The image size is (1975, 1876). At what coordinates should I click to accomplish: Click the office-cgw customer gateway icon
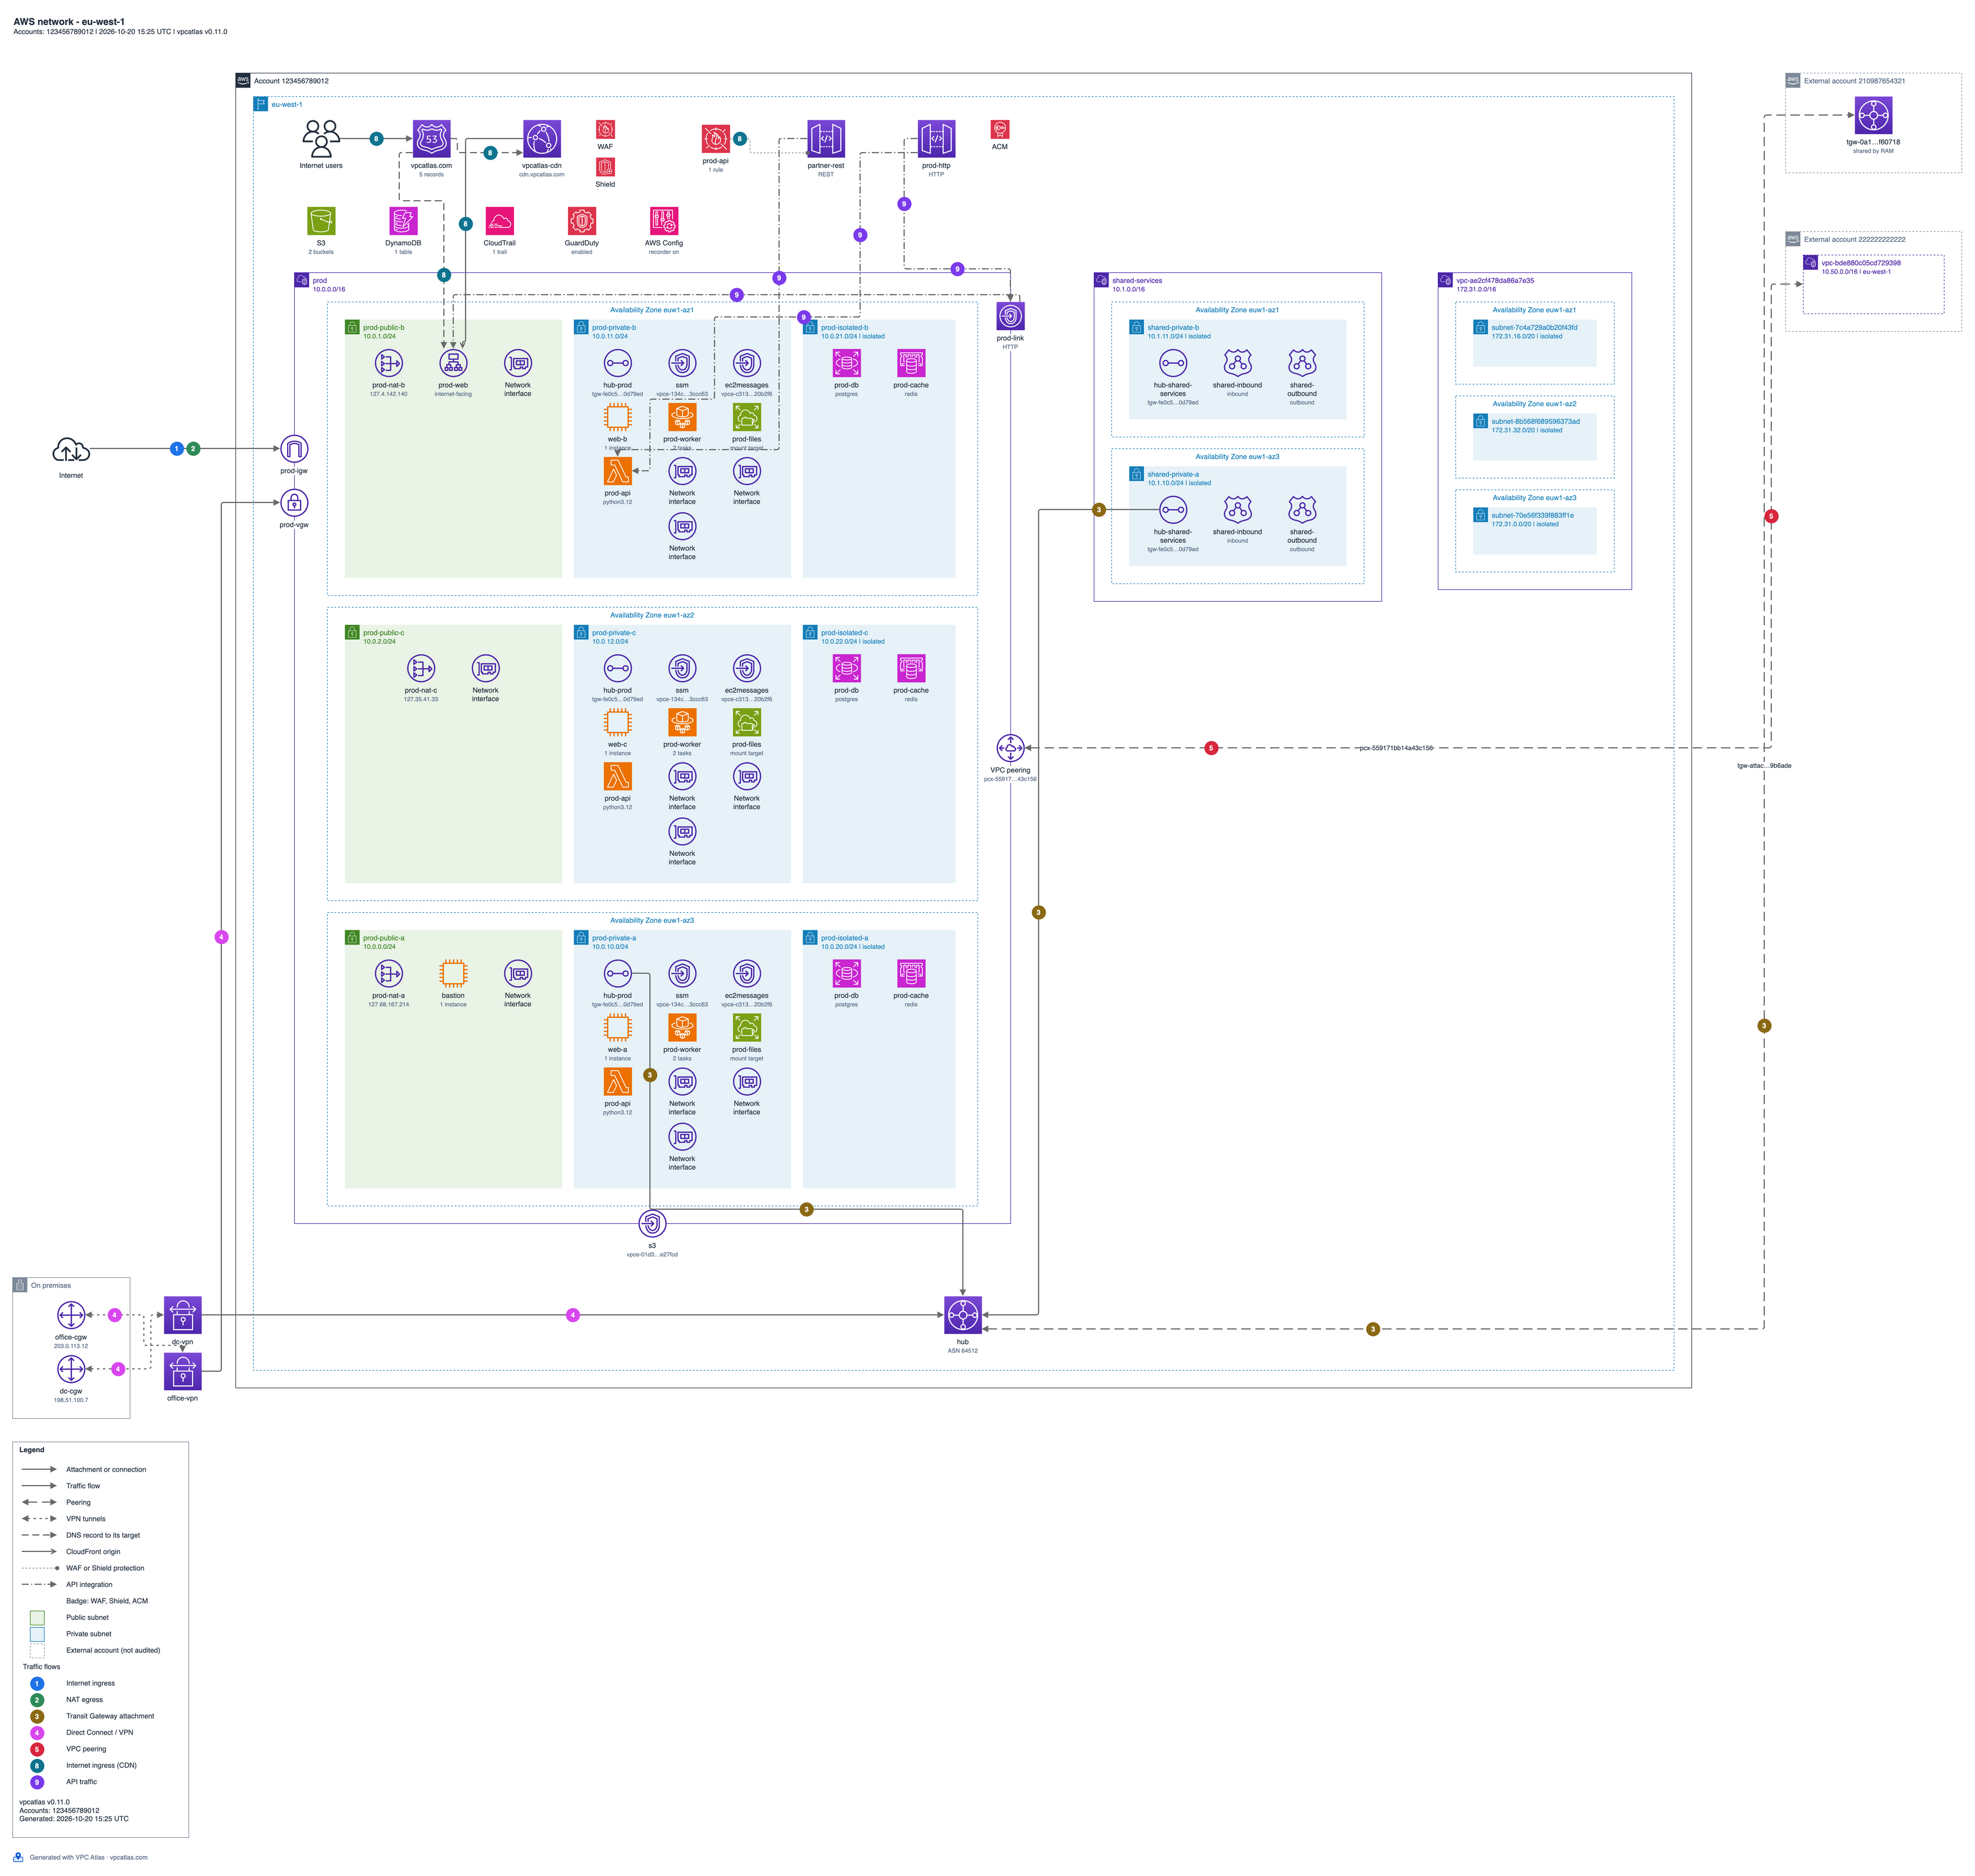coord(71,1315)
